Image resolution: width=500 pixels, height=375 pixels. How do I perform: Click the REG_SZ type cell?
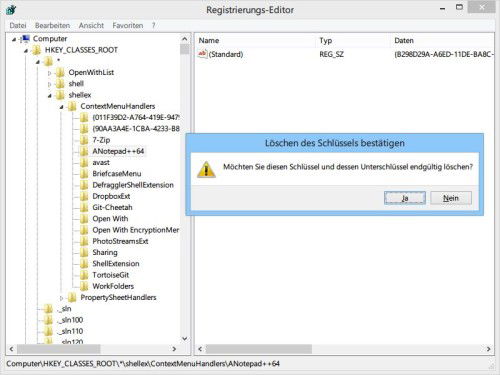[x=331, y=54]
